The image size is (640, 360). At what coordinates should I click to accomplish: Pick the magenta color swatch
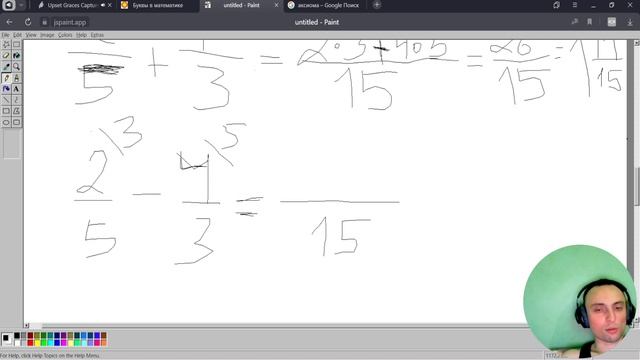64,342
